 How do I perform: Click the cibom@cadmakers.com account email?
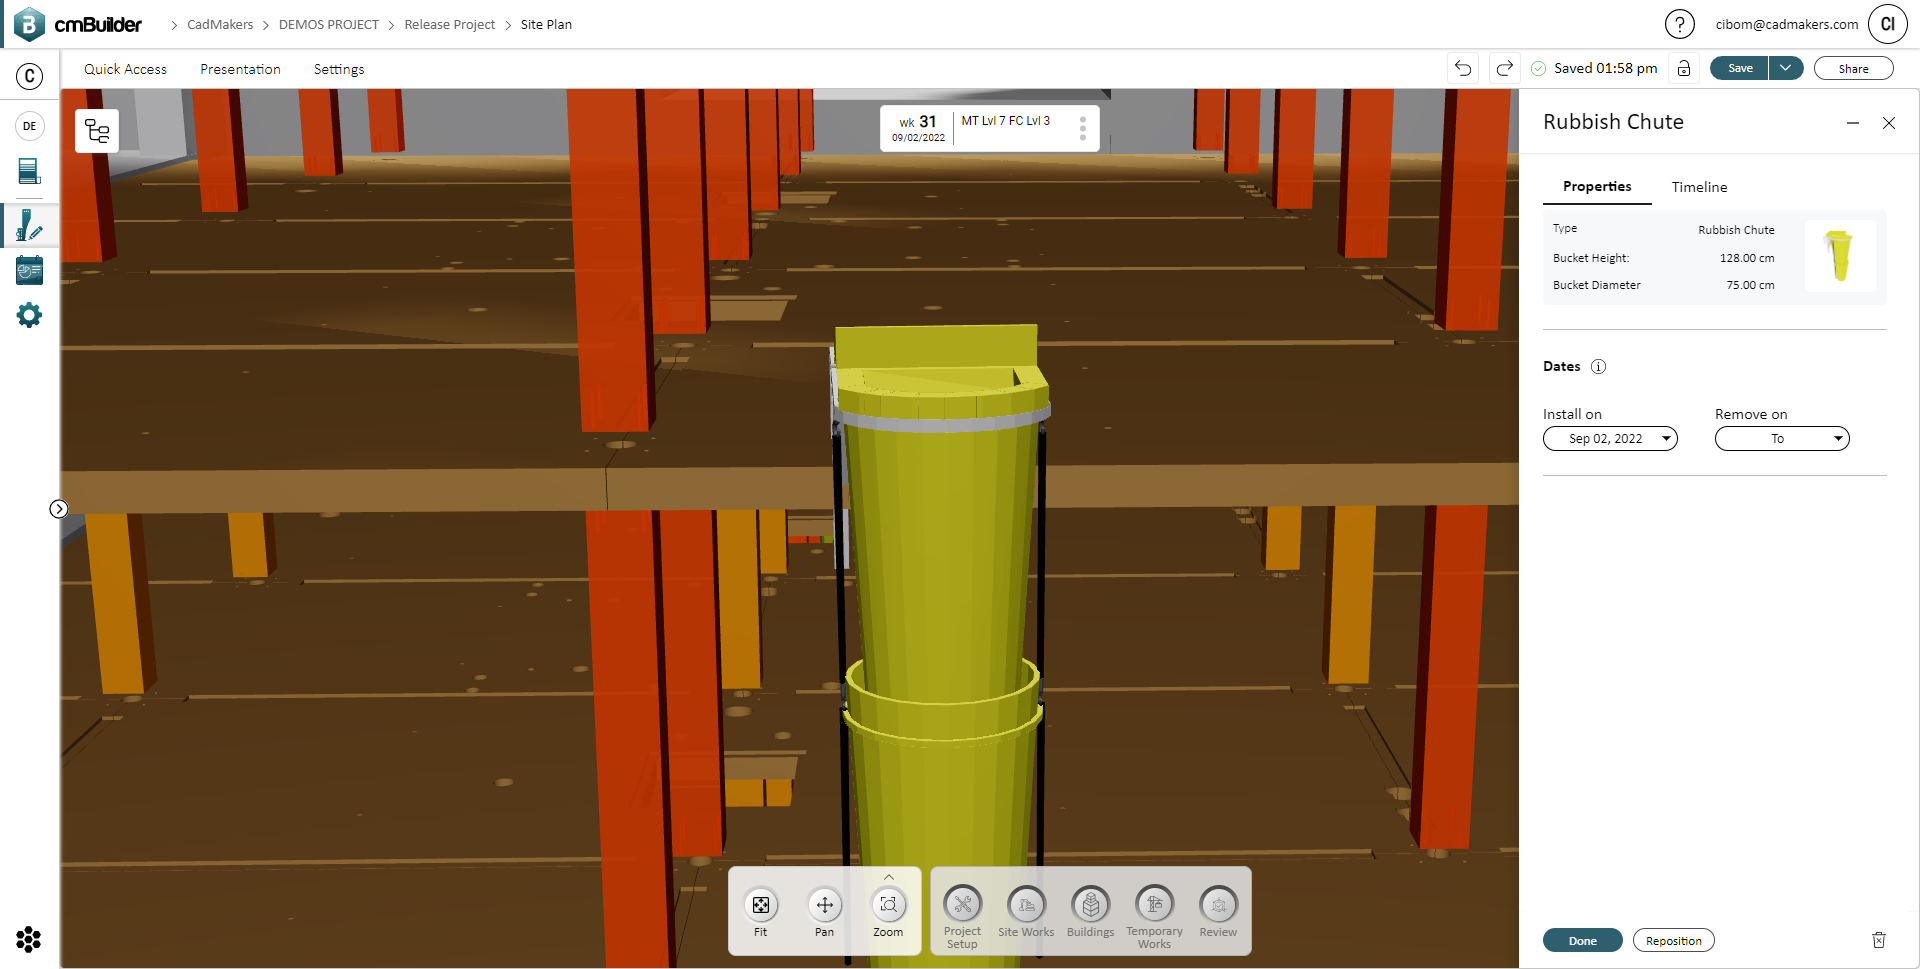(x=1787, y=24)
